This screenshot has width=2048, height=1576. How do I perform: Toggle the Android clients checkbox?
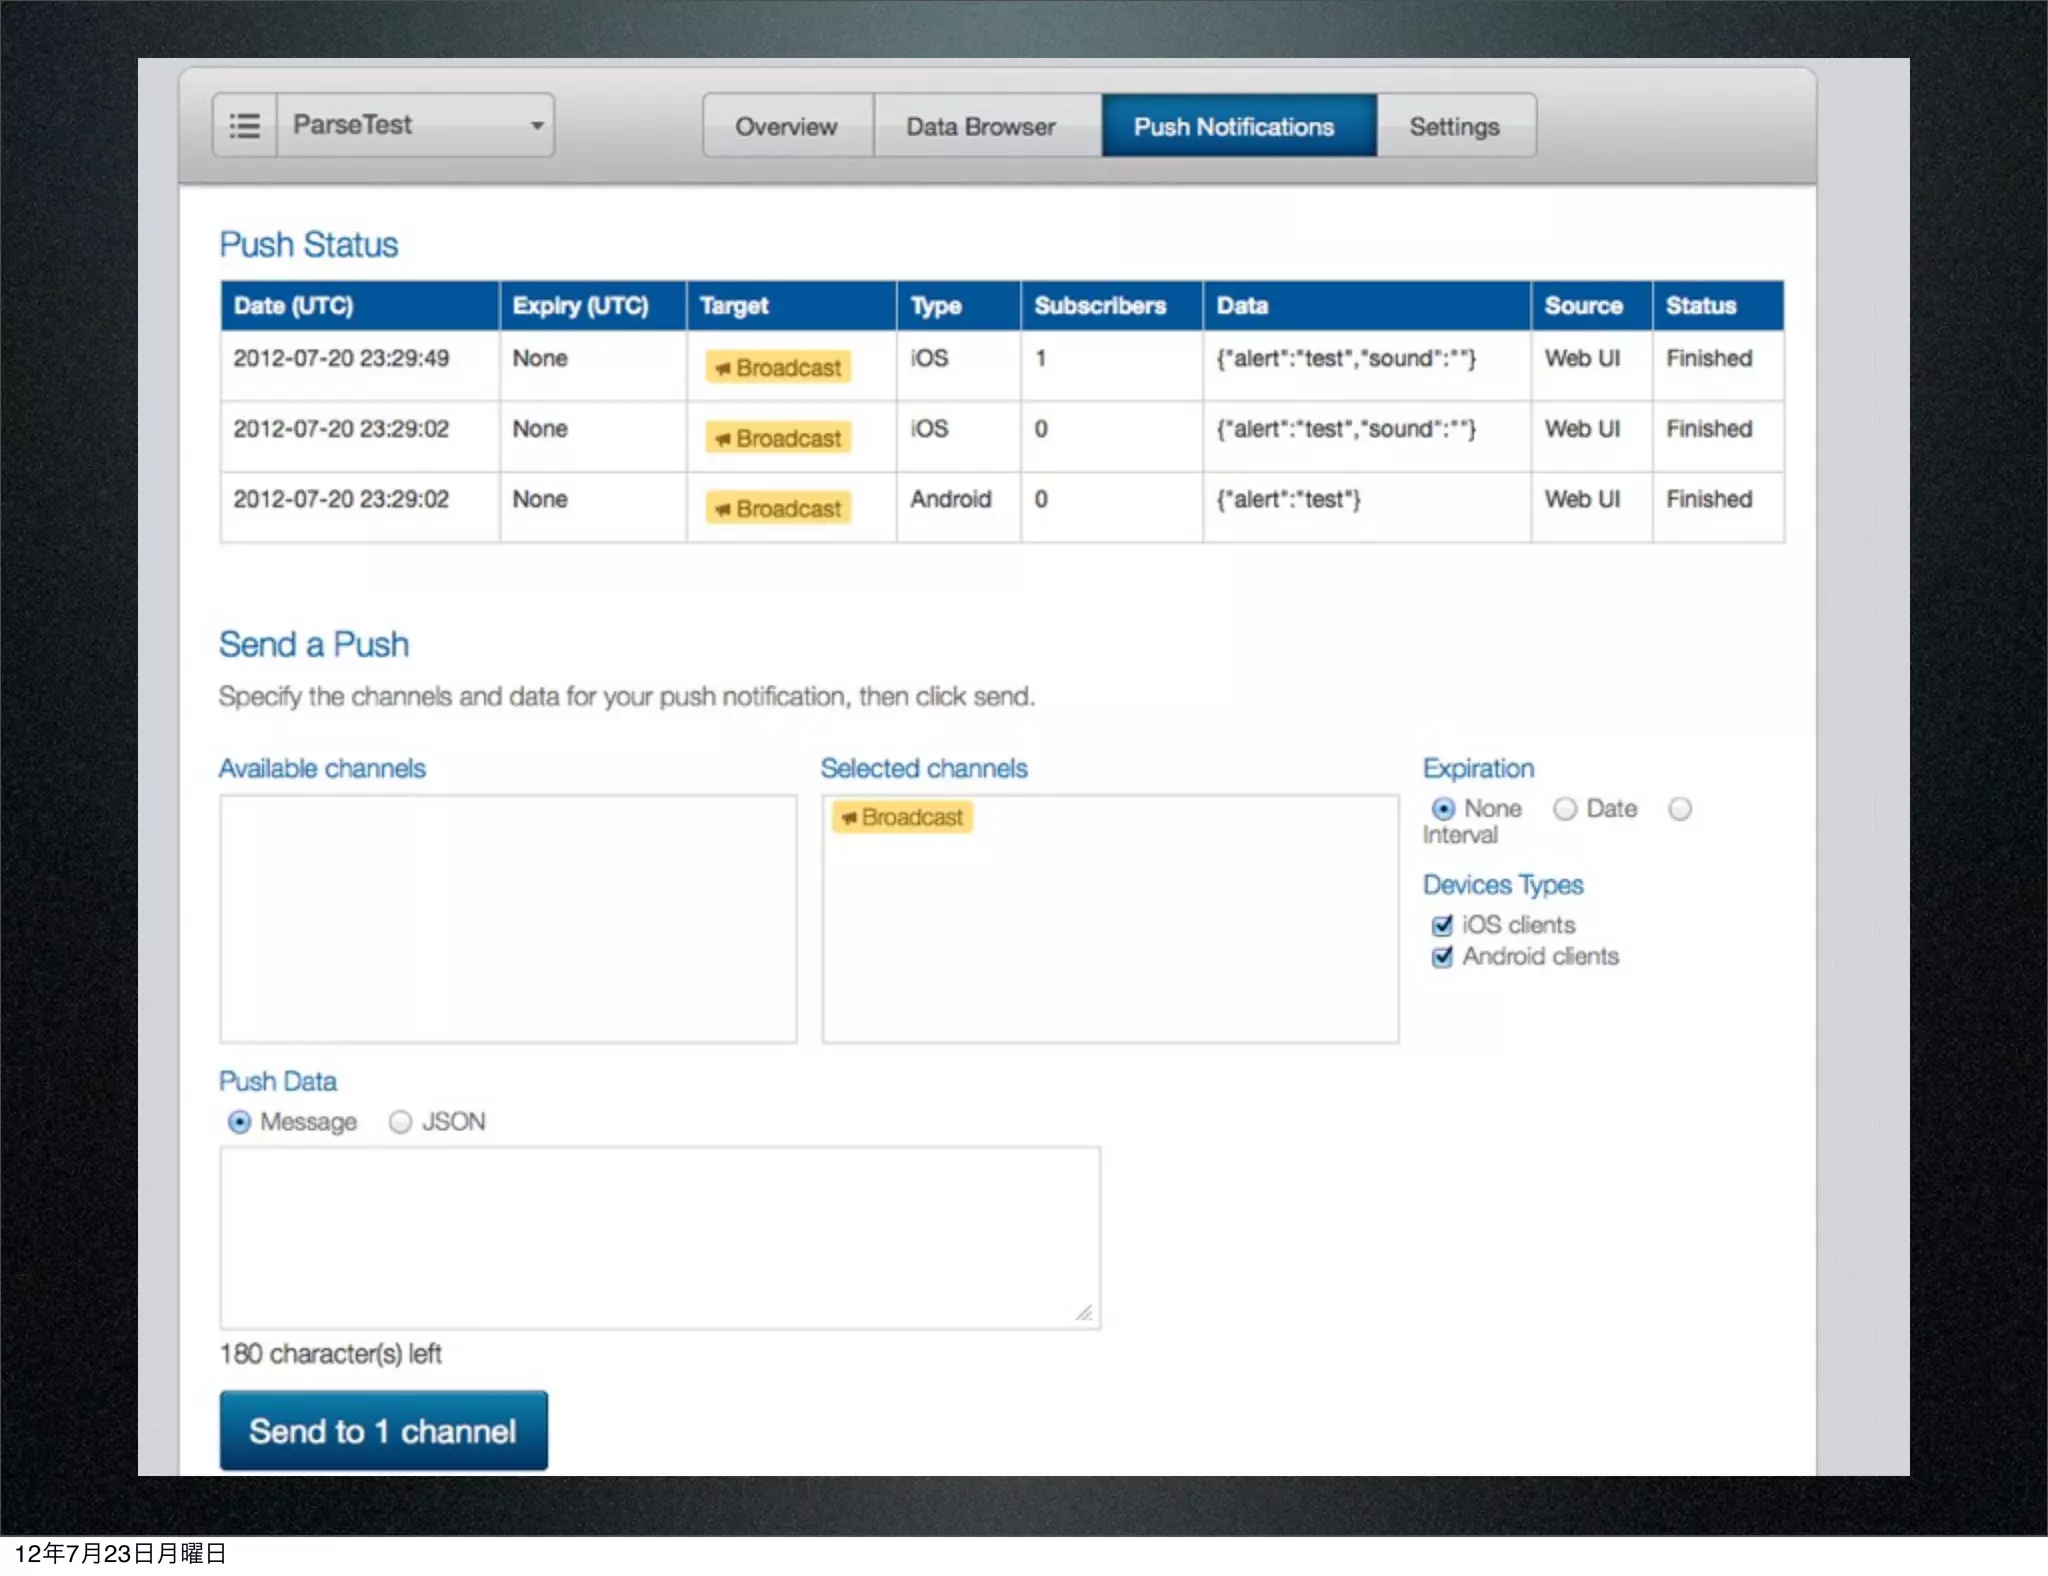[1442, 958]
